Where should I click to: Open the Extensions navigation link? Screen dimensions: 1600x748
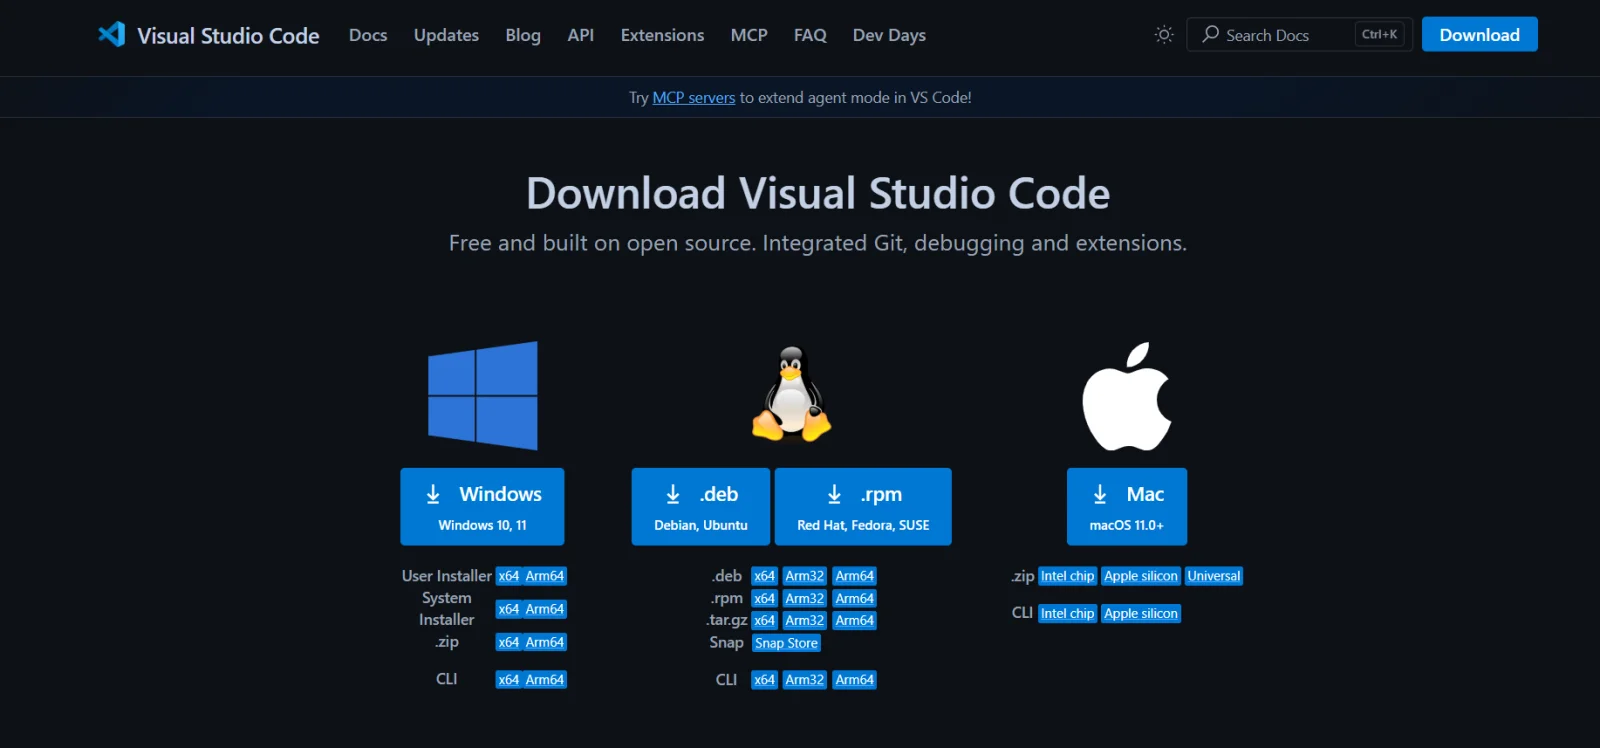tap(662, 35)
